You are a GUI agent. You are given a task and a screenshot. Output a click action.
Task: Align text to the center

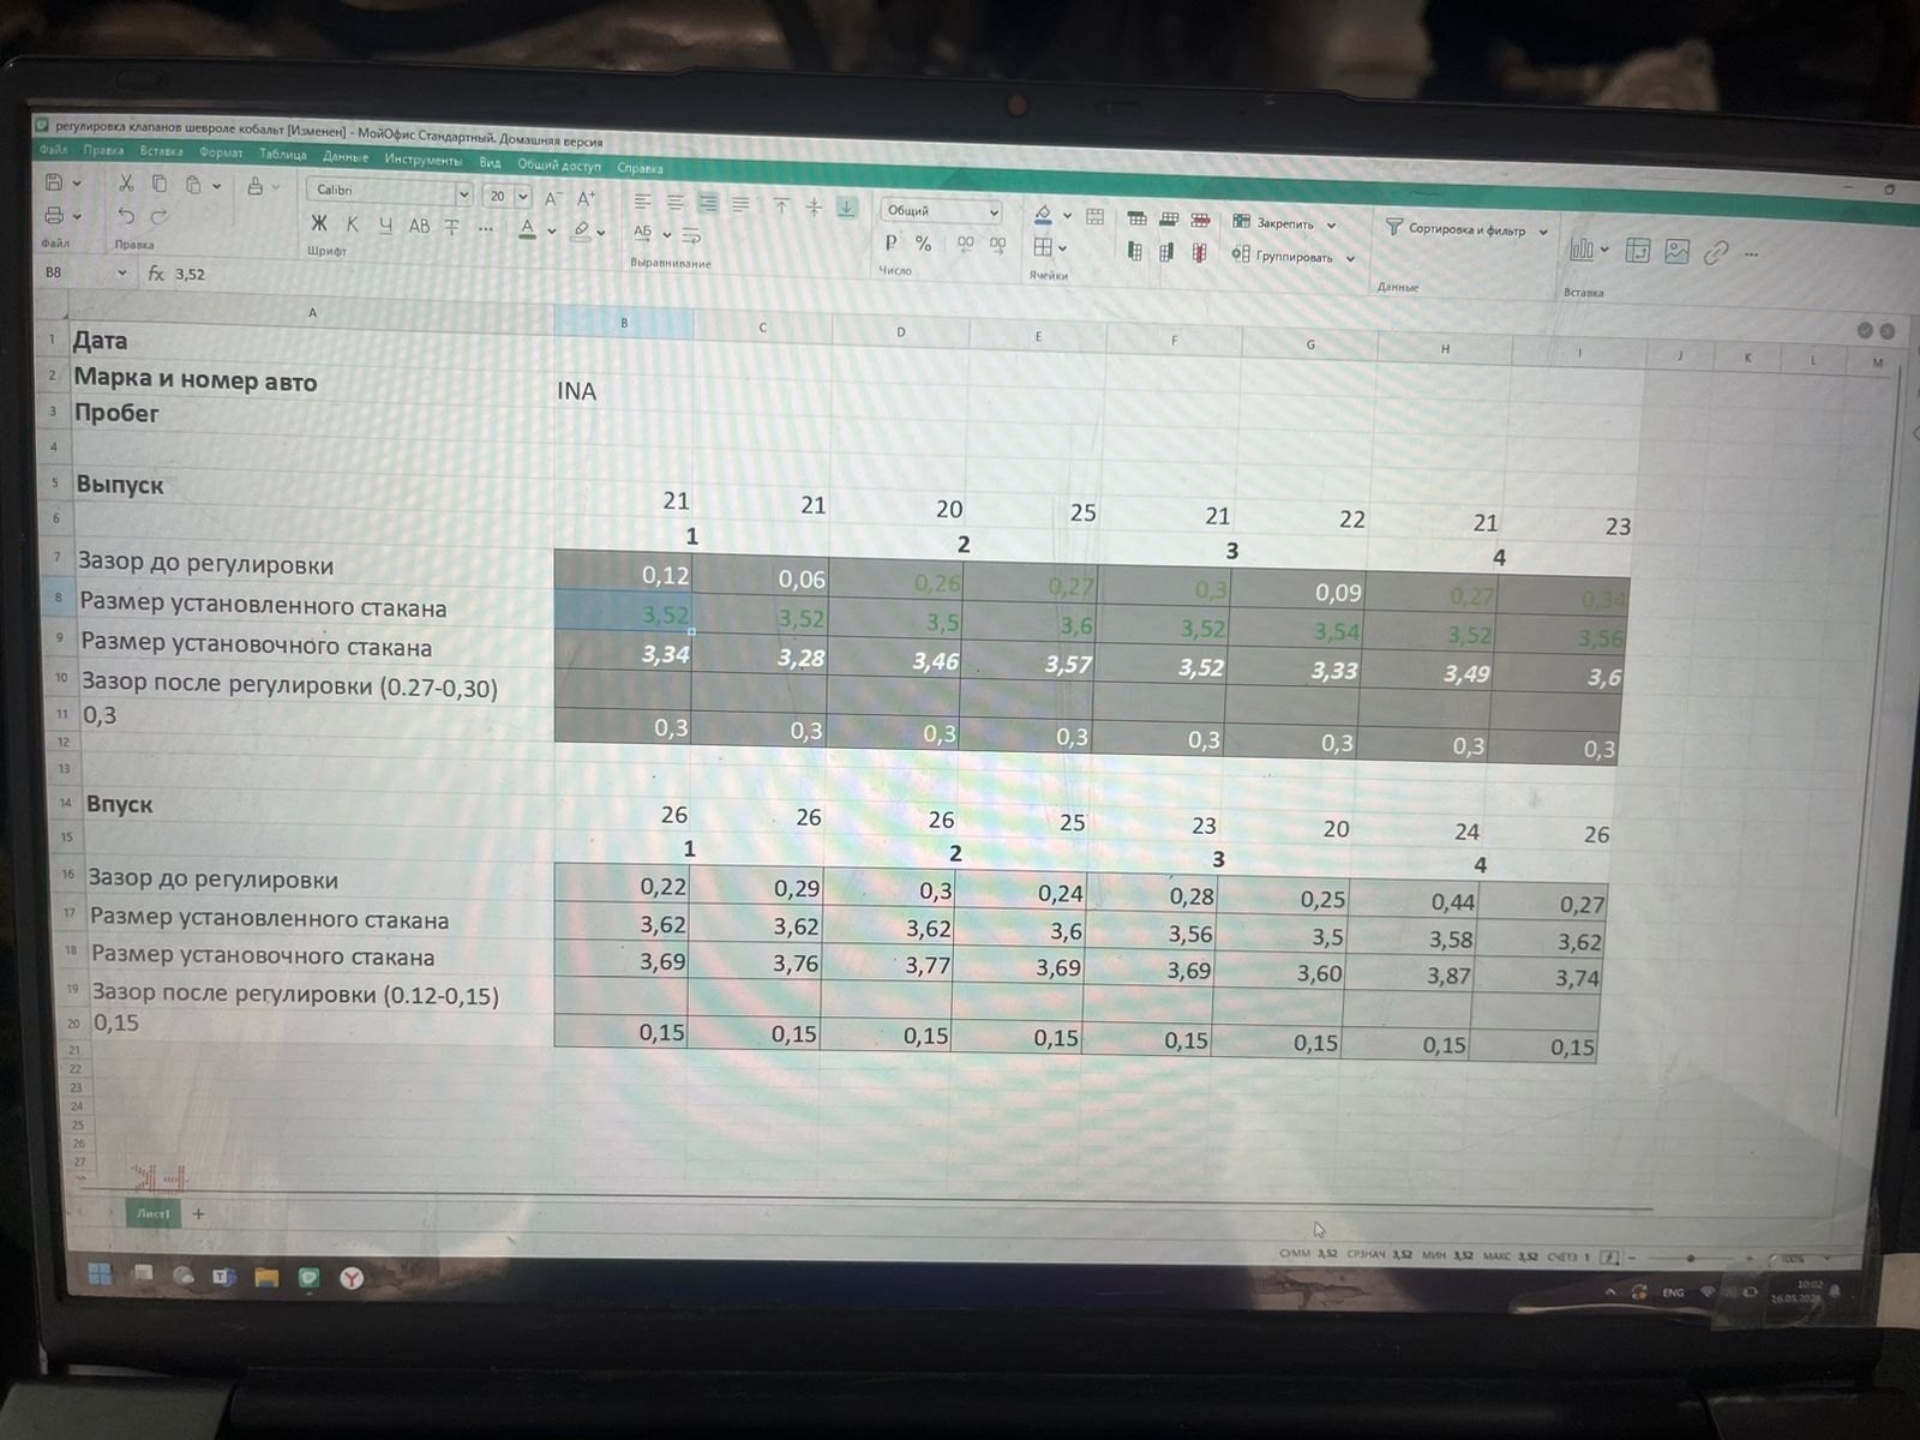click(676, 203)
